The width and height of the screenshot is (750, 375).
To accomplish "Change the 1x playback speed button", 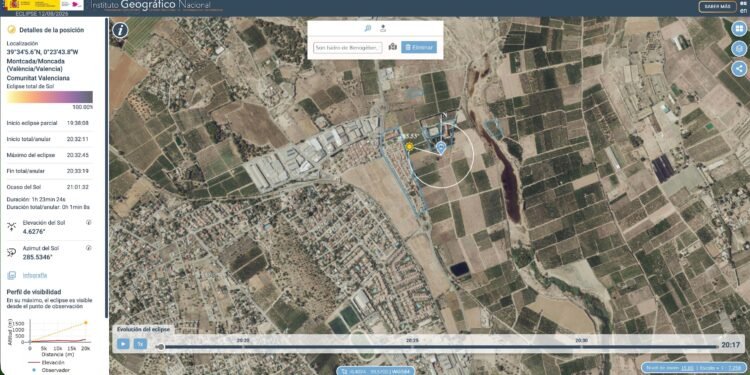I will (x=140, y=343).
